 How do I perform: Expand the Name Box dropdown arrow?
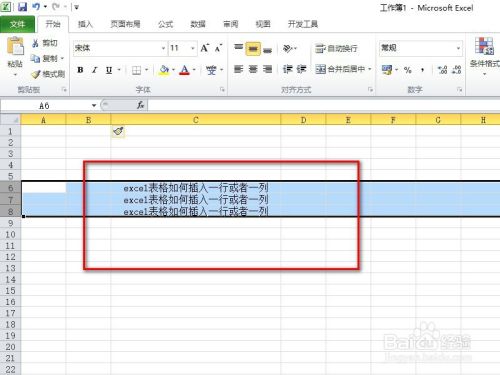click(x=94, y=106)
